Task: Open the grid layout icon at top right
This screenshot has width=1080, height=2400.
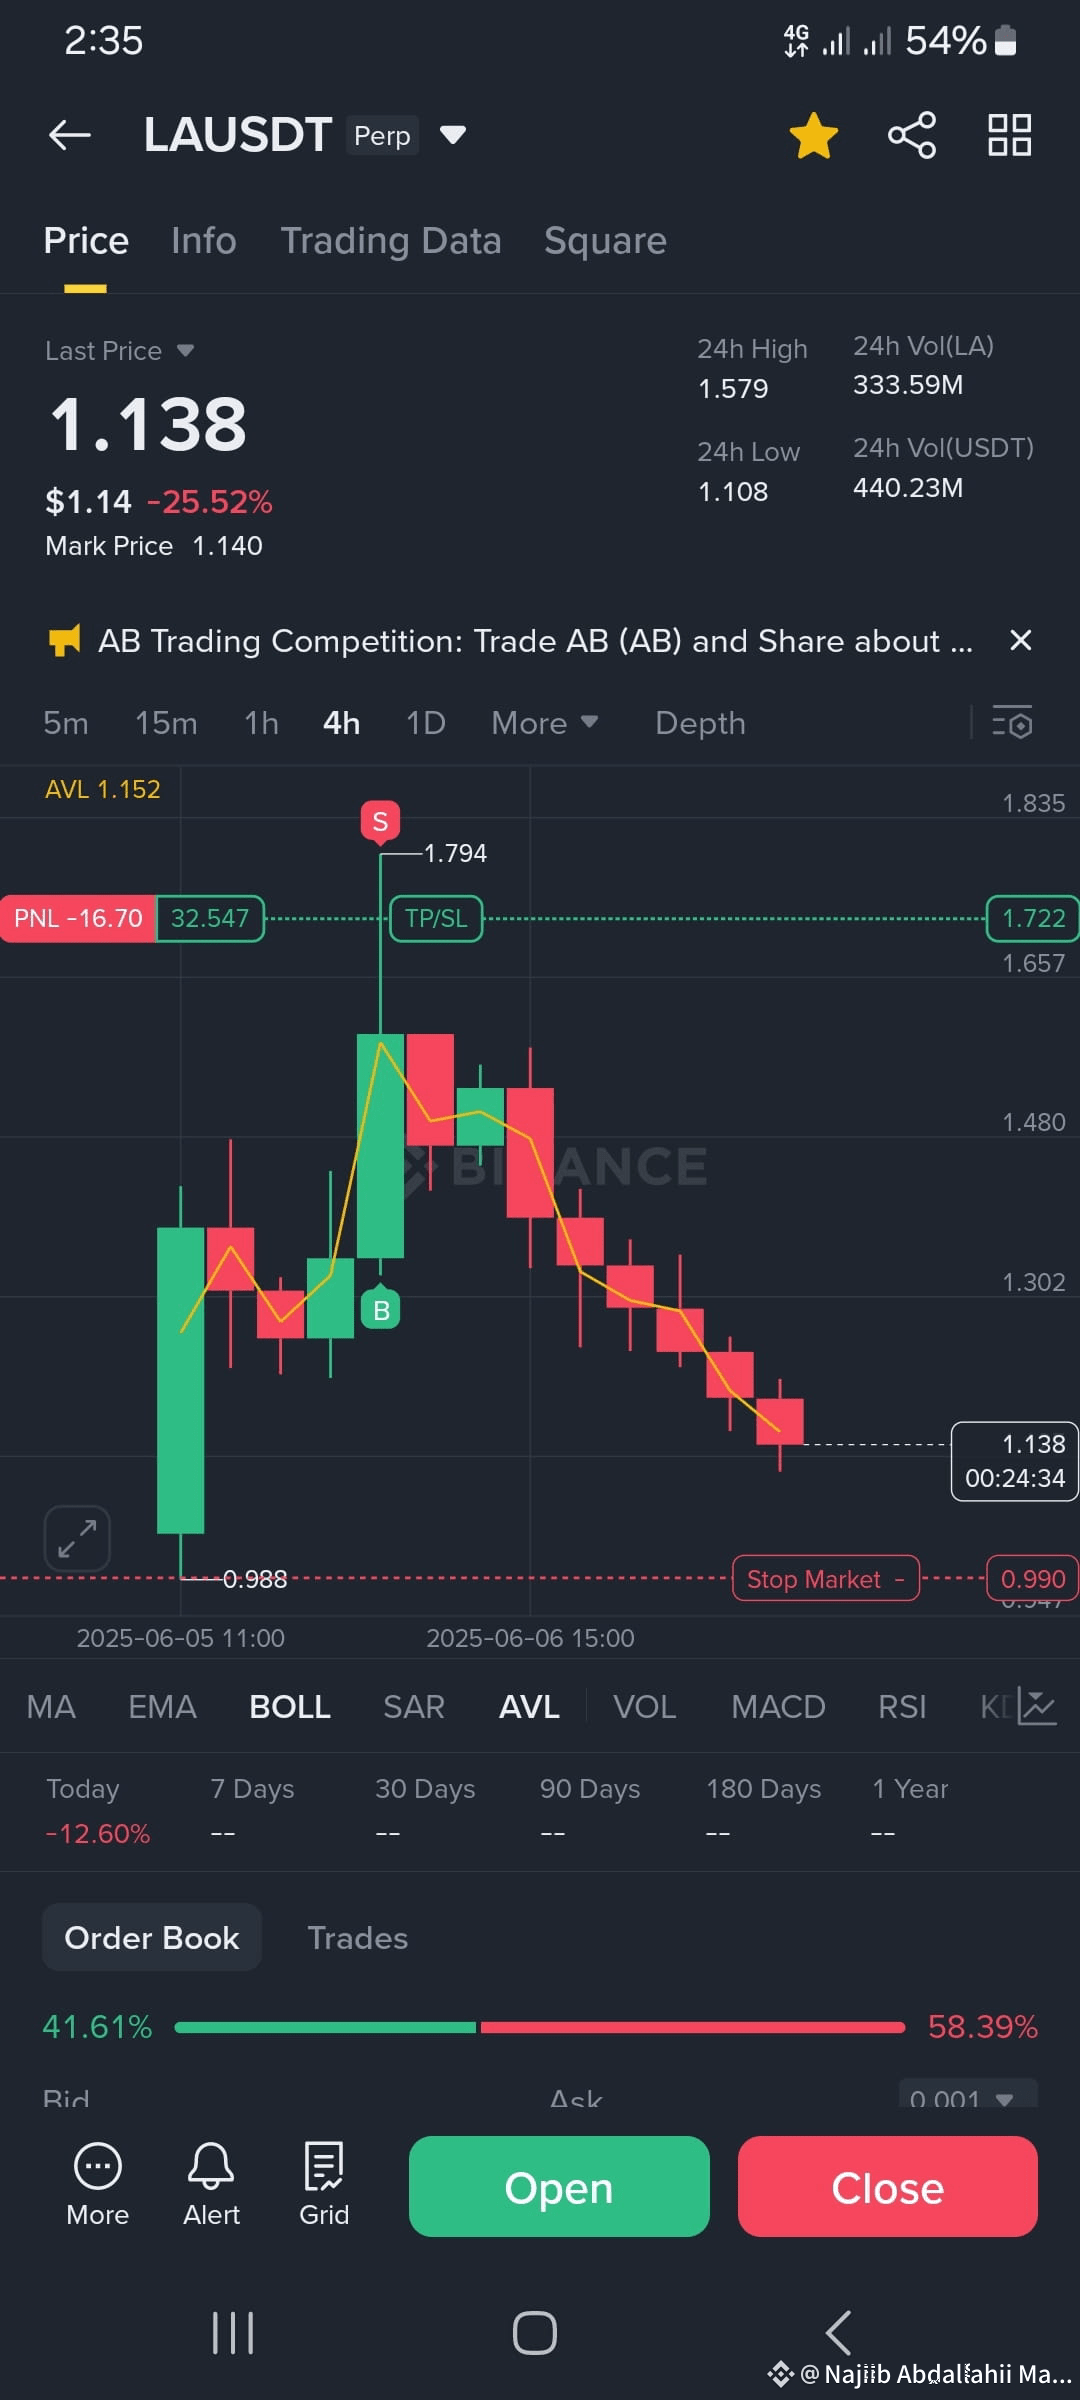Action: click(x=1009, y=135)
